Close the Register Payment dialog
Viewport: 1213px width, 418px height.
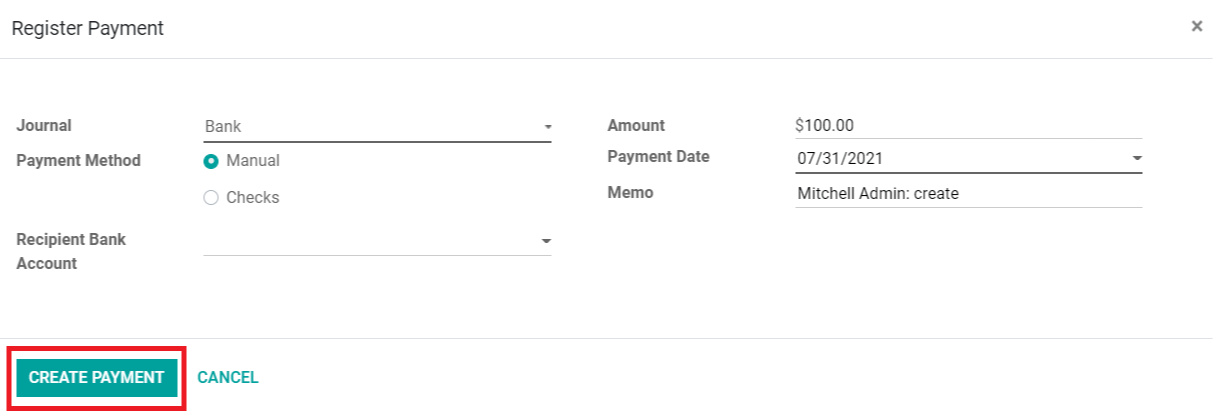1196,27
